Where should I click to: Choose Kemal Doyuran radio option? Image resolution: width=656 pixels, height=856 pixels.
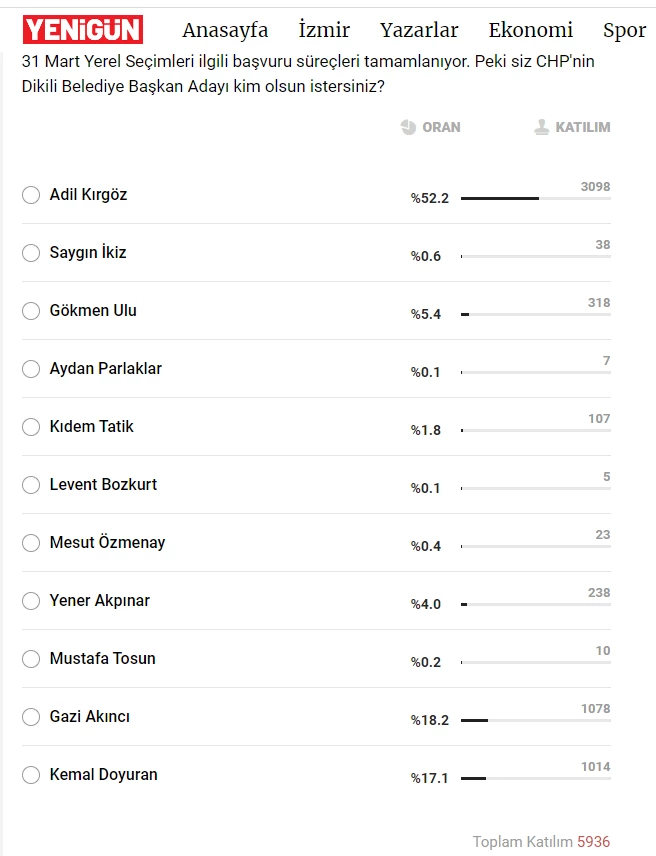click(31, 775)
